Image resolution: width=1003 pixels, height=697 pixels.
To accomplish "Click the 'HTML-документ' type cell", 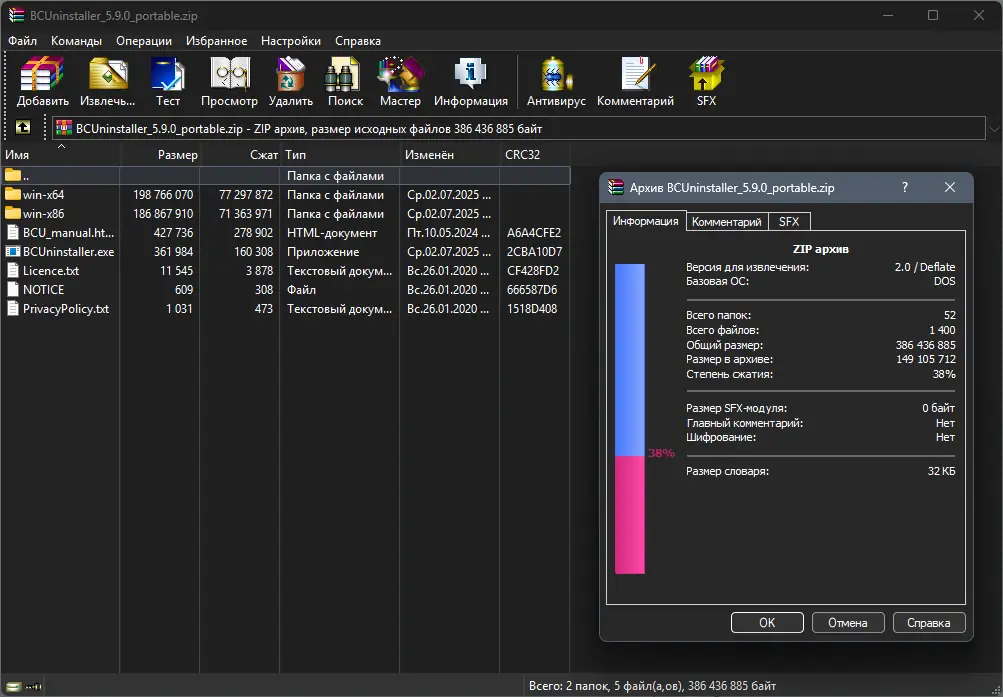I will (x=332, y=233).
